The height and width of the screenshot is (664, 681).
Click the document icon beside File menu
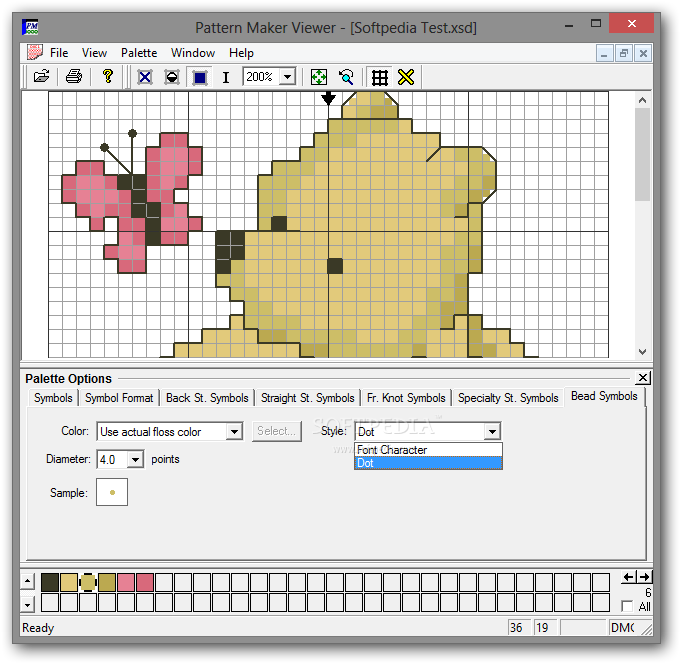pyautogui.click(x=35, y=53)
